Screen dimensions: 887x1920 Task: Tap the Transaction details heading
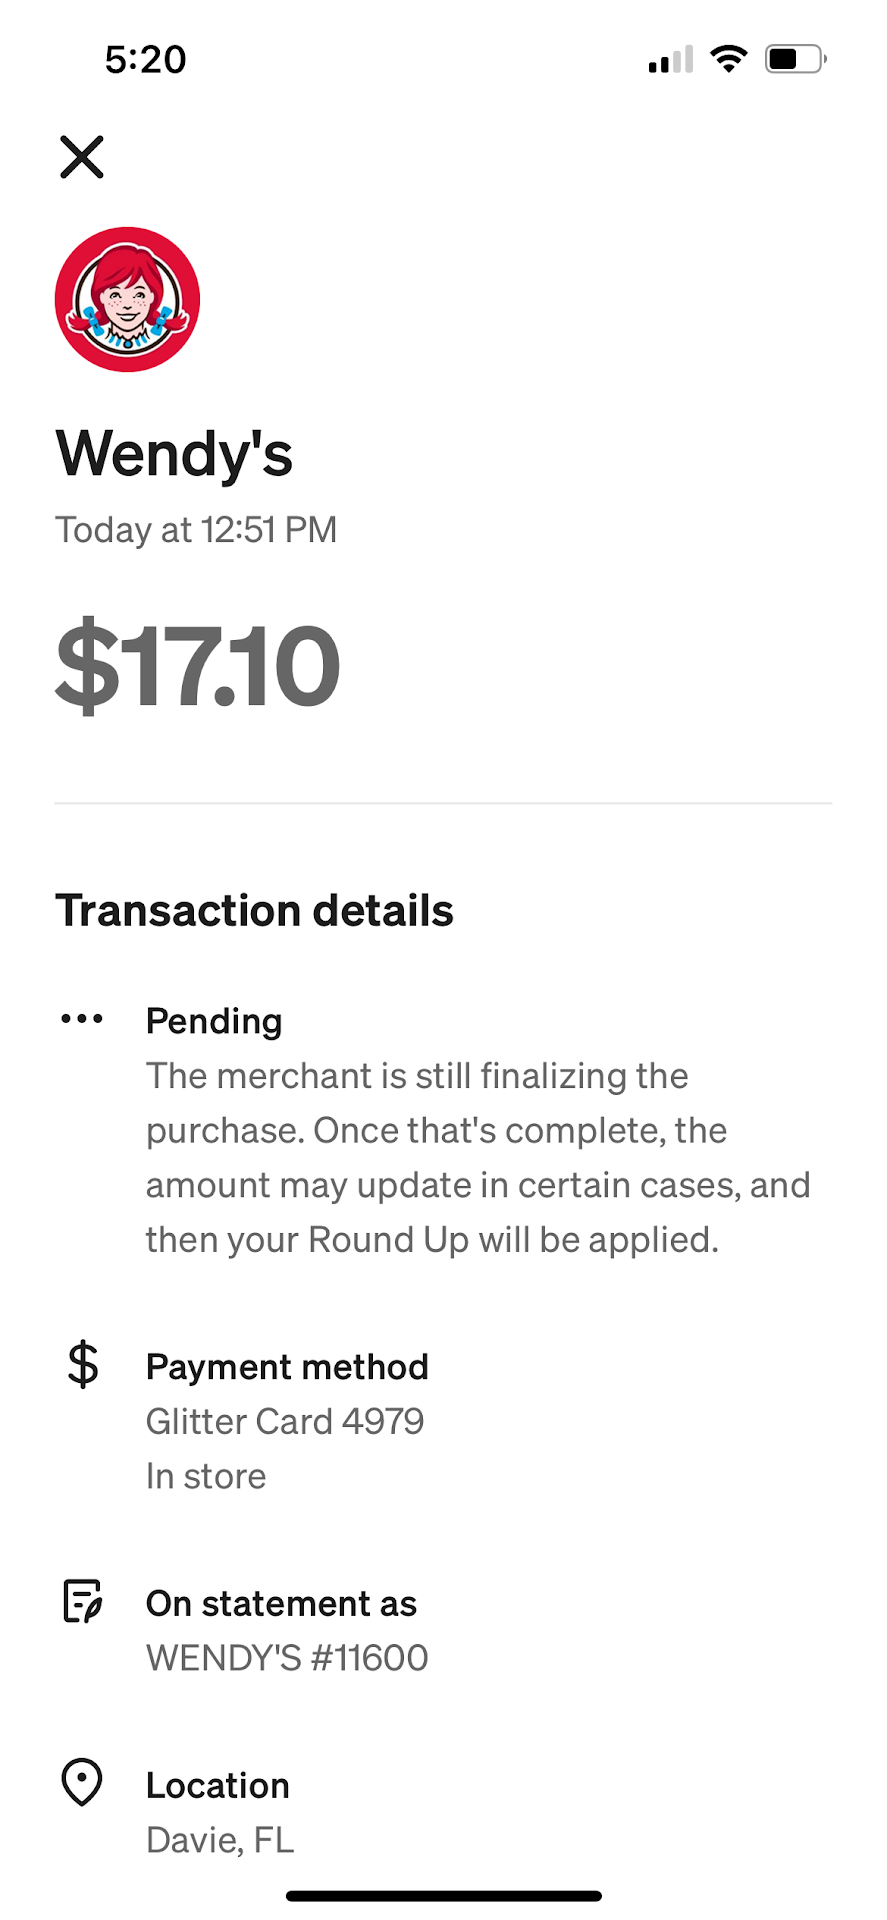tap(254, 911)
